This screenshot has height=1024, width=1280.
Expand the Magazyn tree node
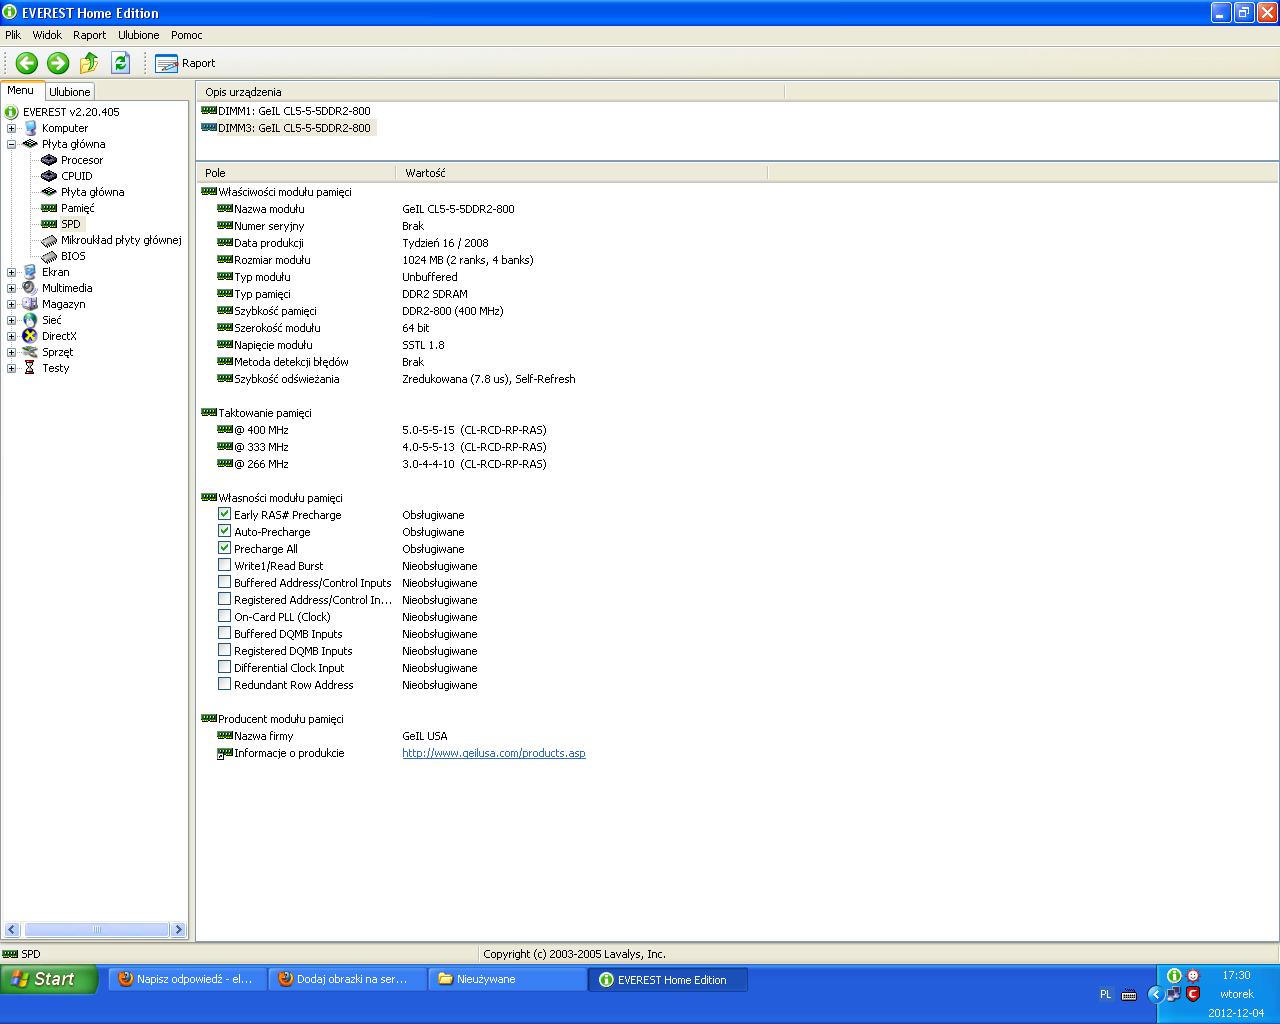click(11, 304)
